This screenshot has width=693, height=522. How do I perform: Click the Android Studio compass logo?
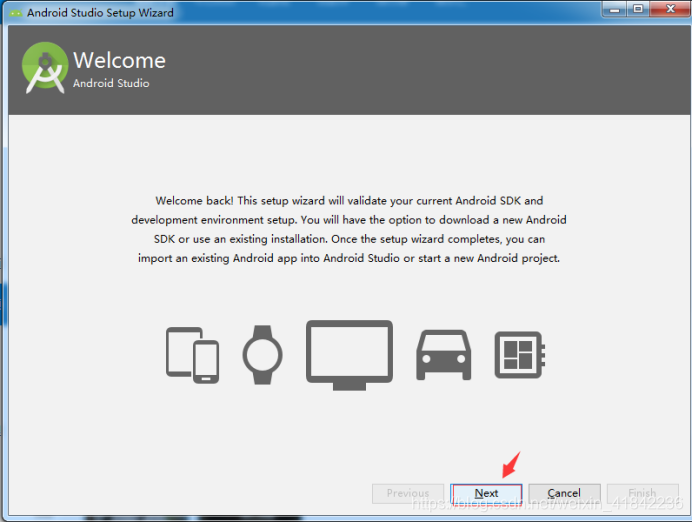coord(45,68)
